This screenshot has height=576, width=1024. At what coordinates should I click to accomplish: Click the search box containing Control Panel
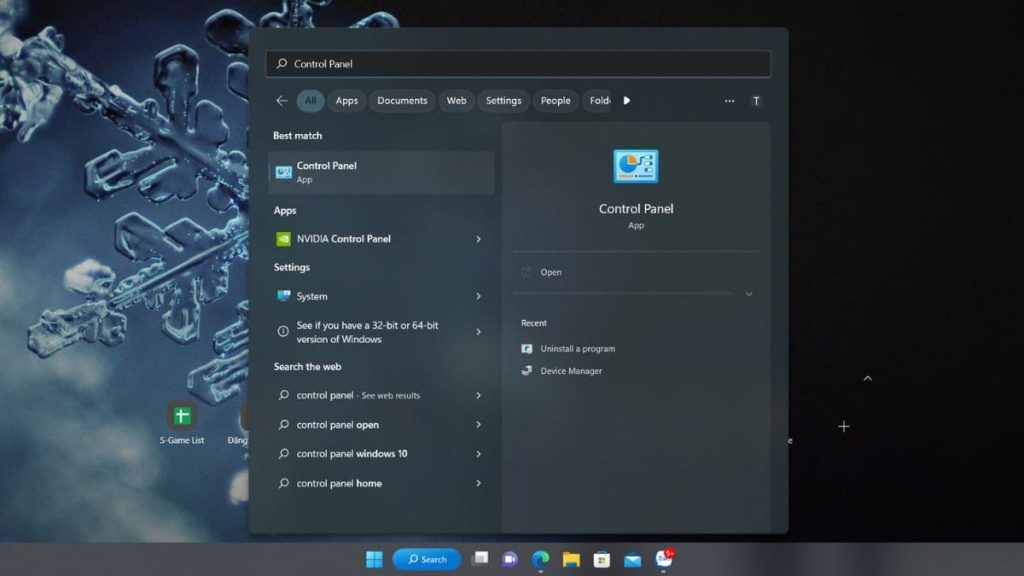[518, 64]
